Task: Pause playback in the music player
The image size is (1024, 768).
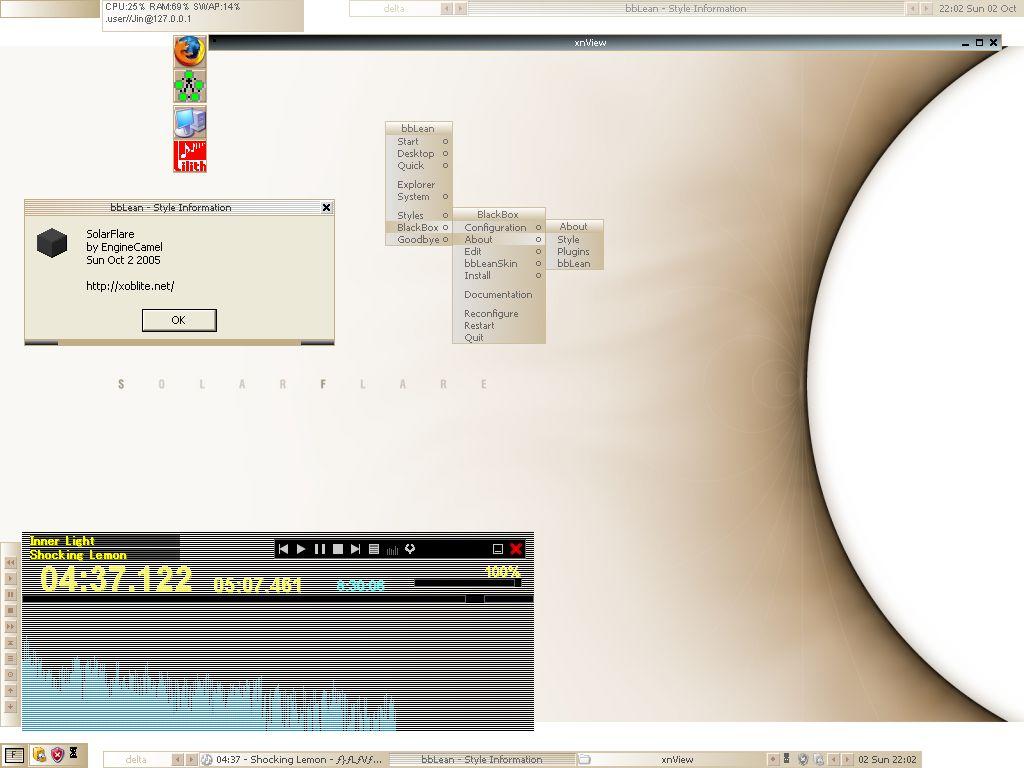Action: [320, 549]
